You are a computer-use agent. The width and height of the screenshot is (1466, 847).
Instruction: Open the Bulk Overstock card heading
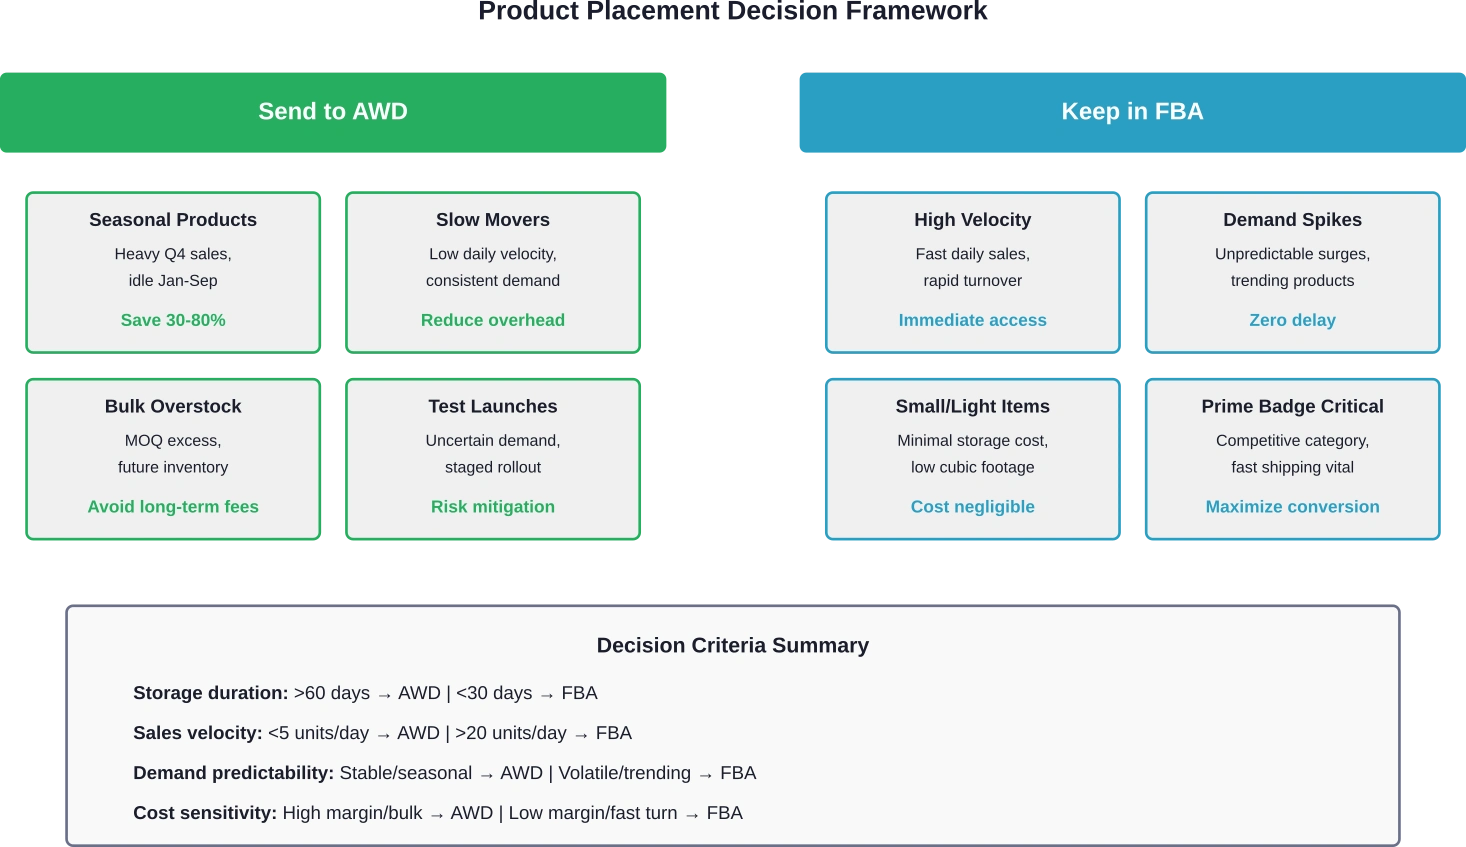173,407
